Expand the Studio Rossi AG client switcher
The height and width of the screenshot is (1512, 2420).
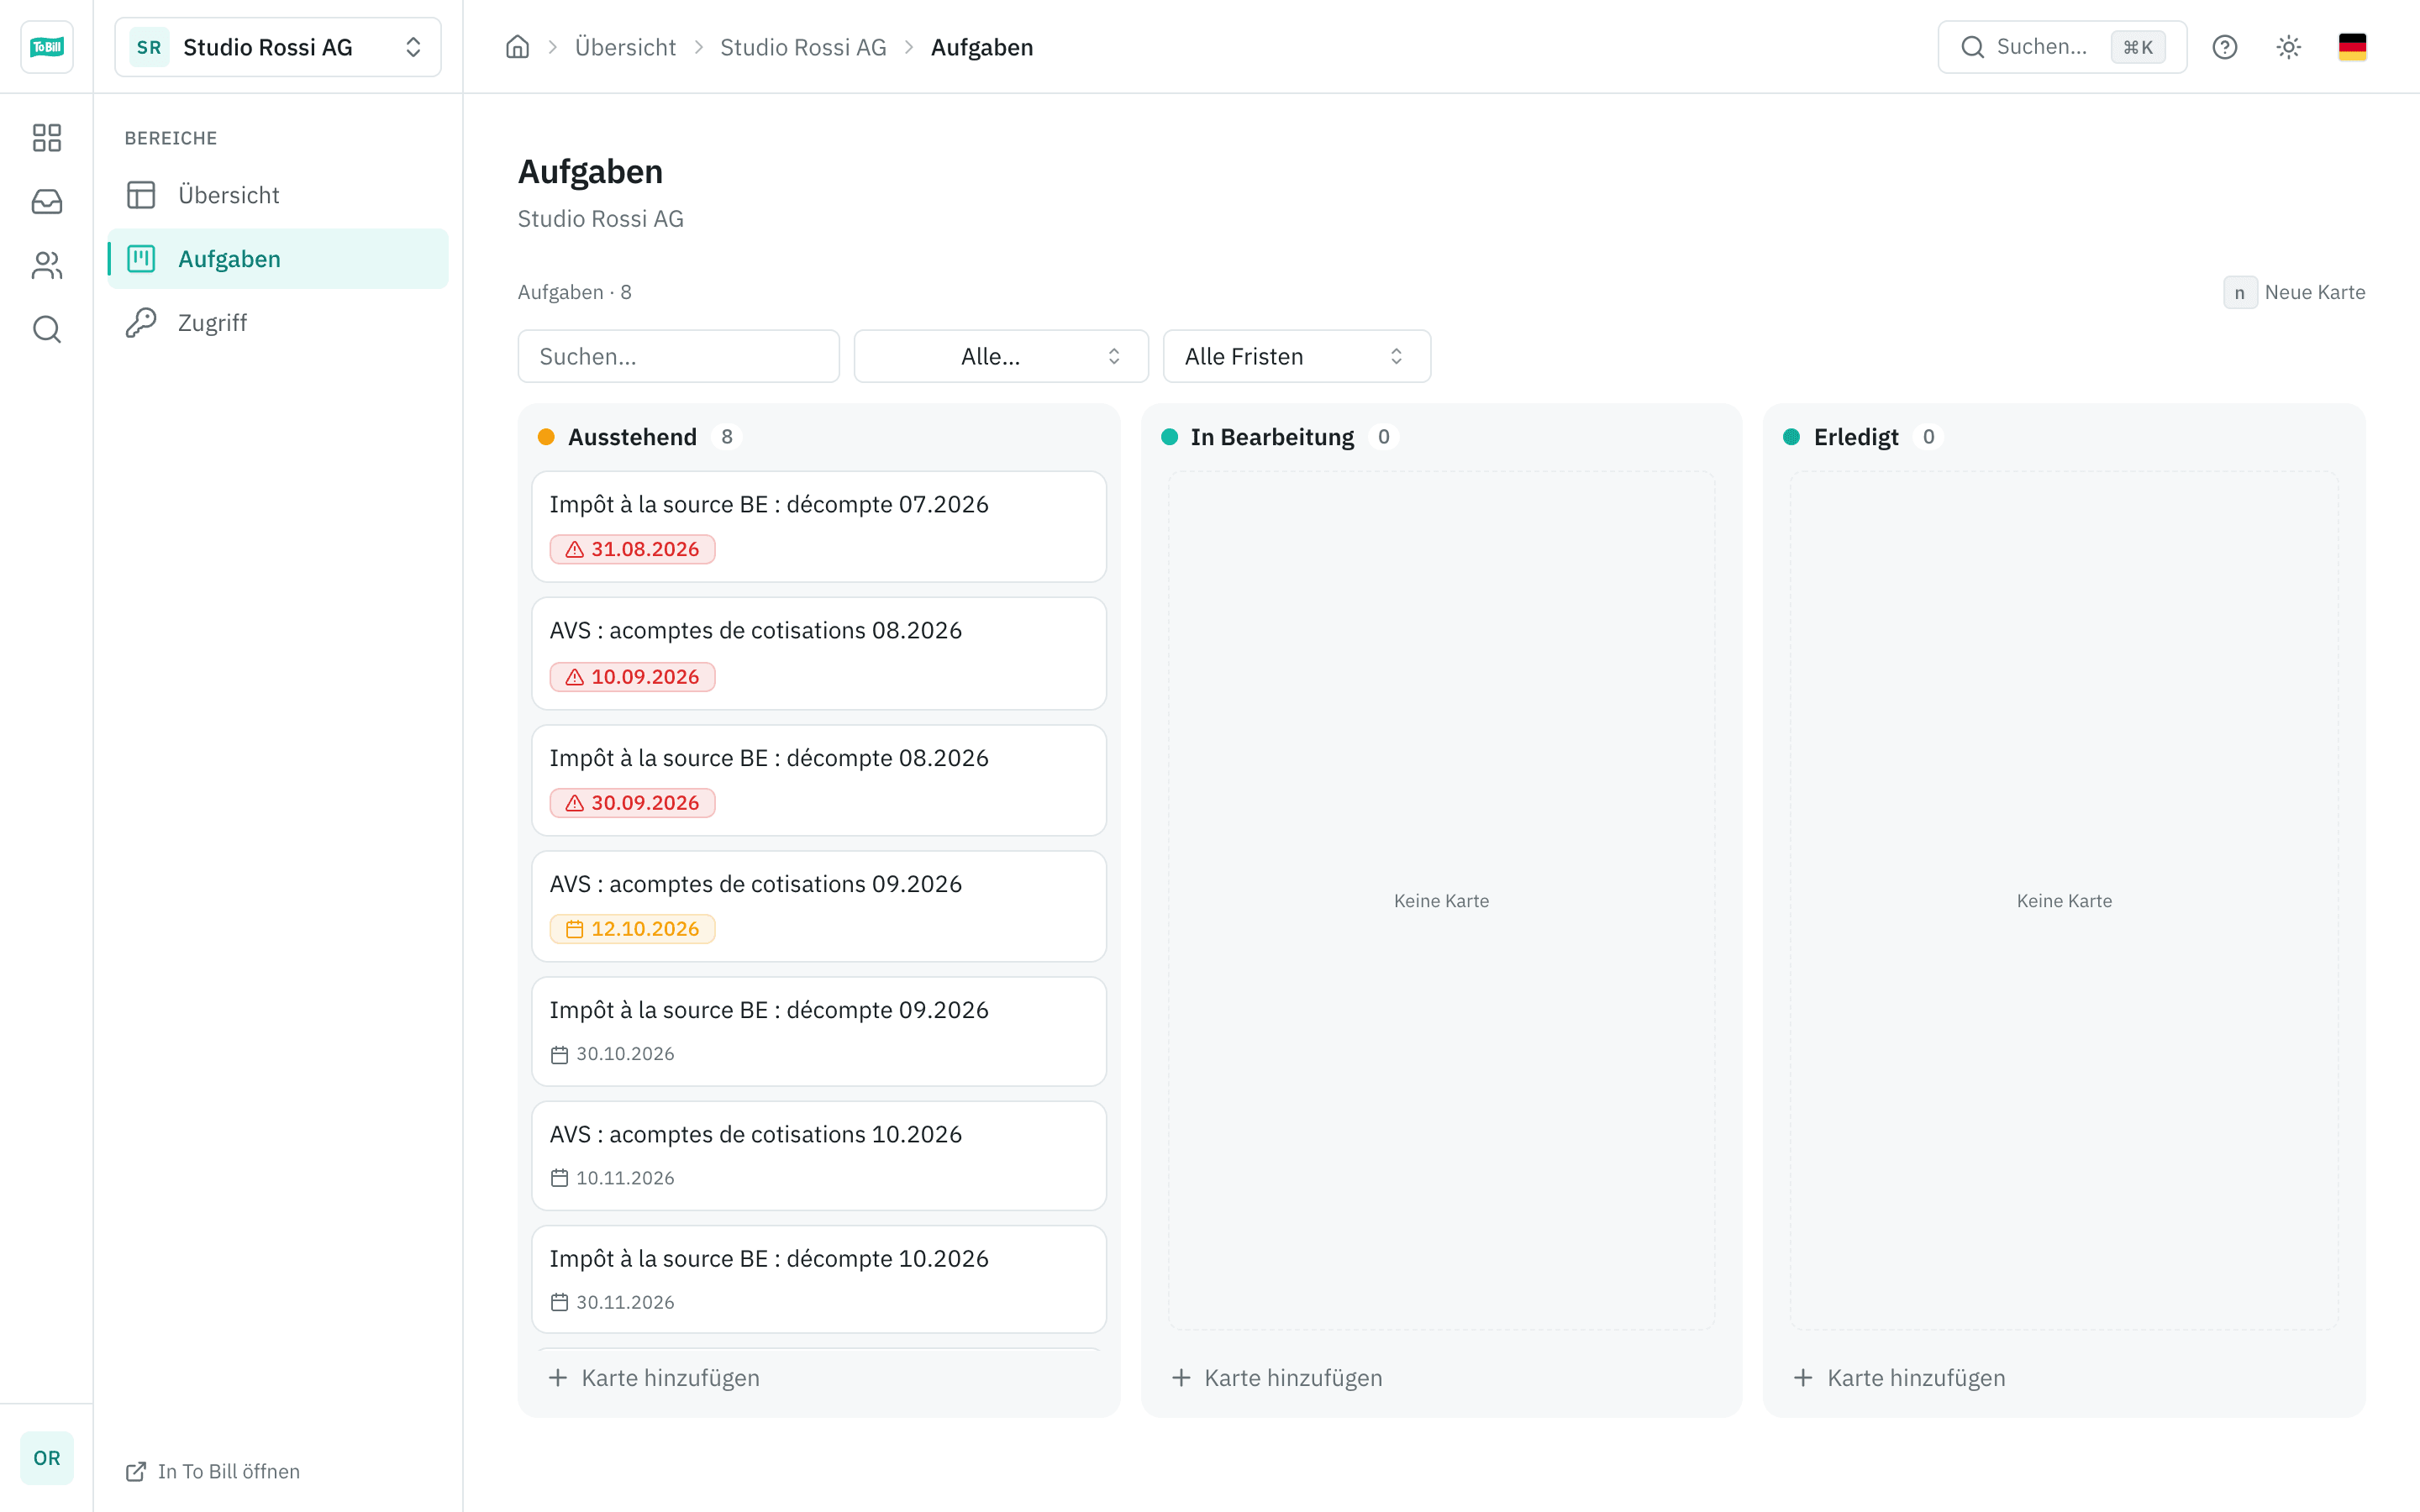[x=278, y=47]
